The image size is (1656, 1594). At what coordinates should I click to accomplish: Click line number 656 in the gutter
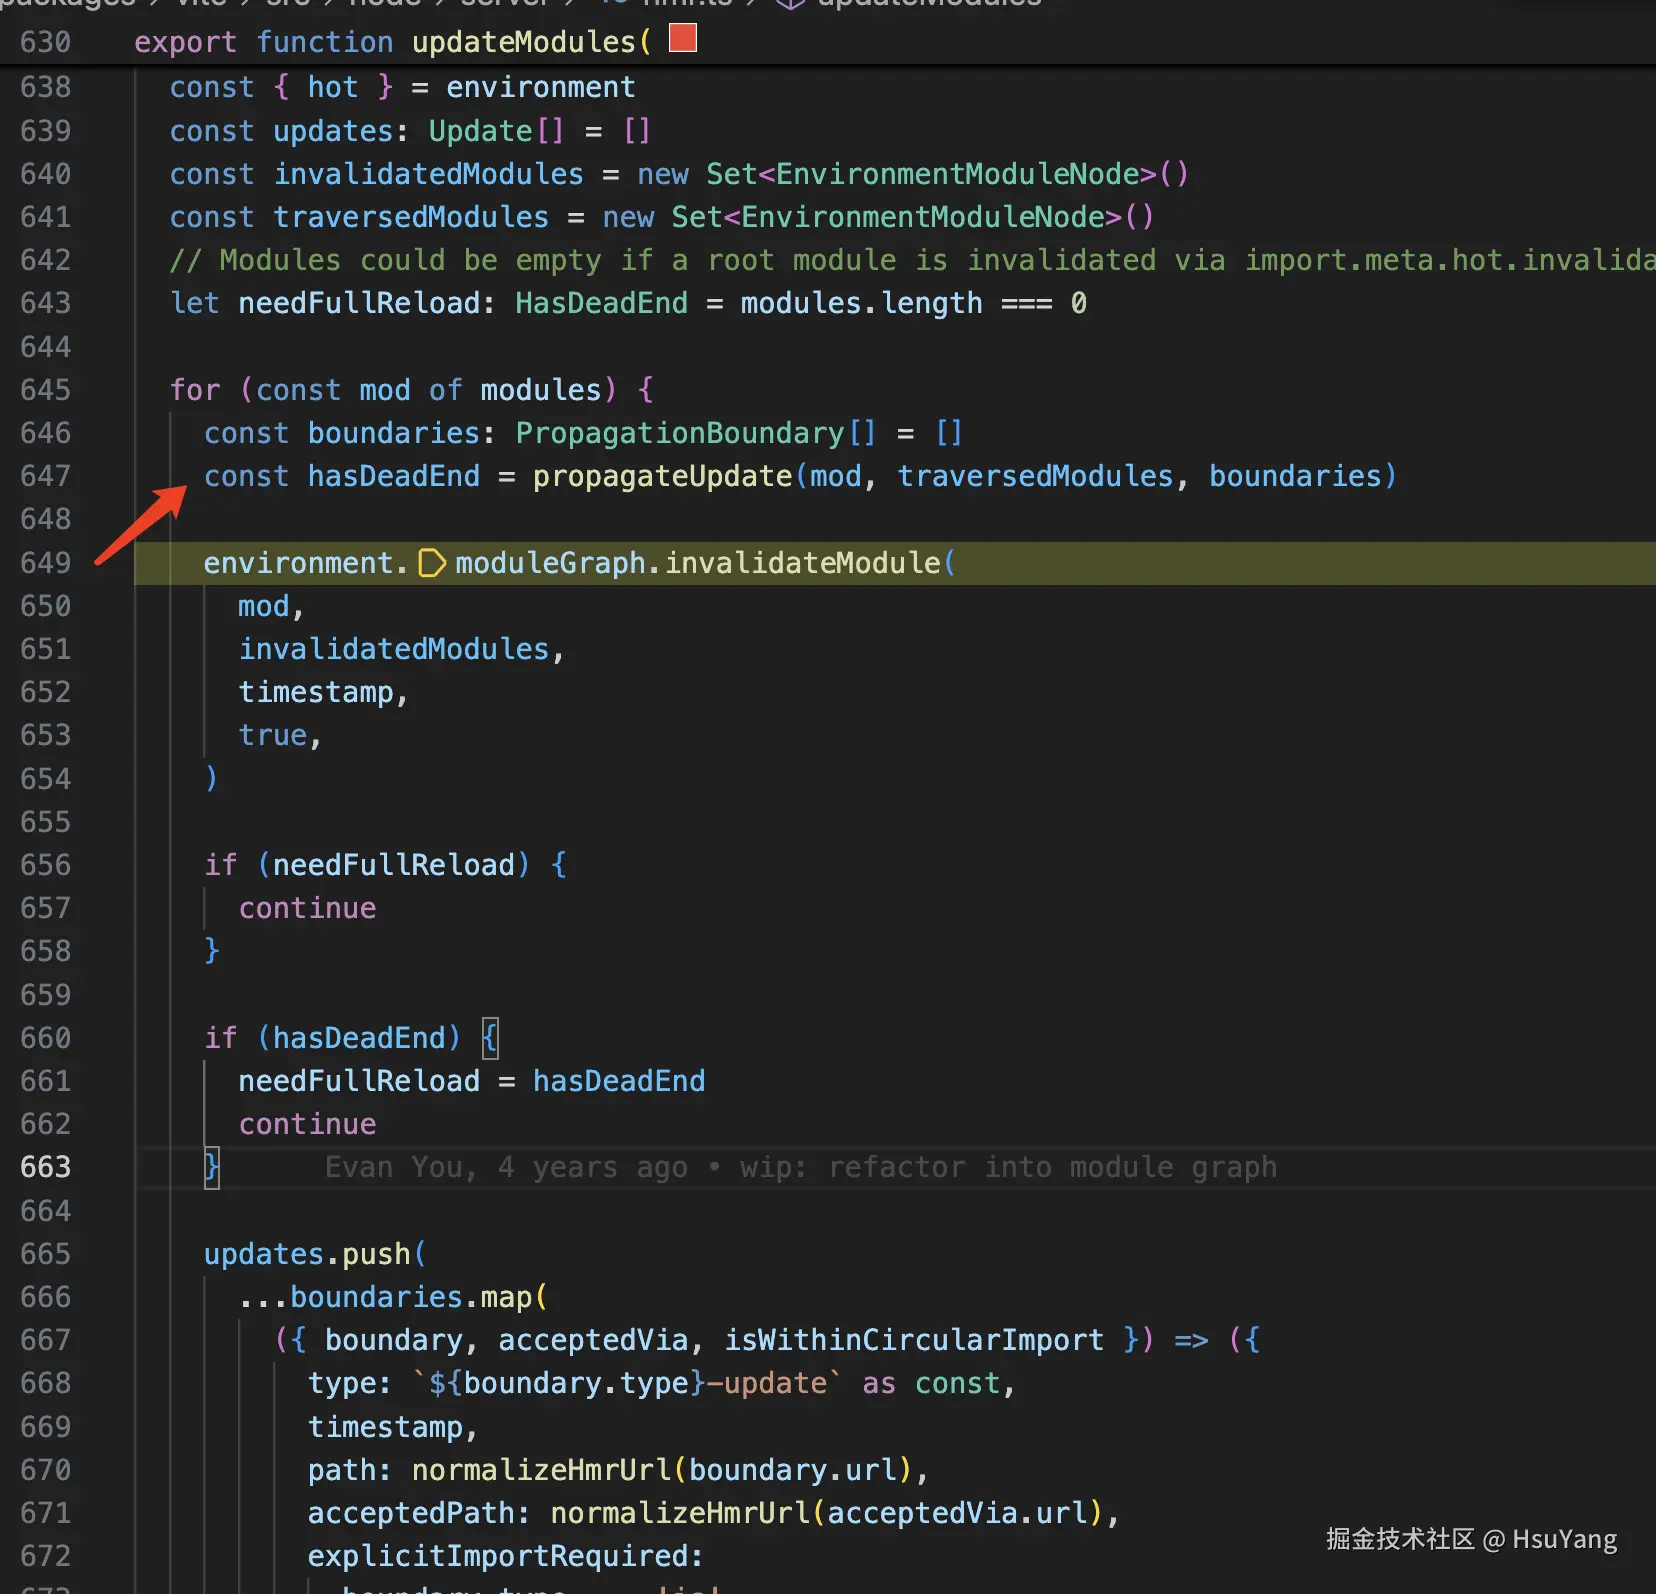[46, 865]
